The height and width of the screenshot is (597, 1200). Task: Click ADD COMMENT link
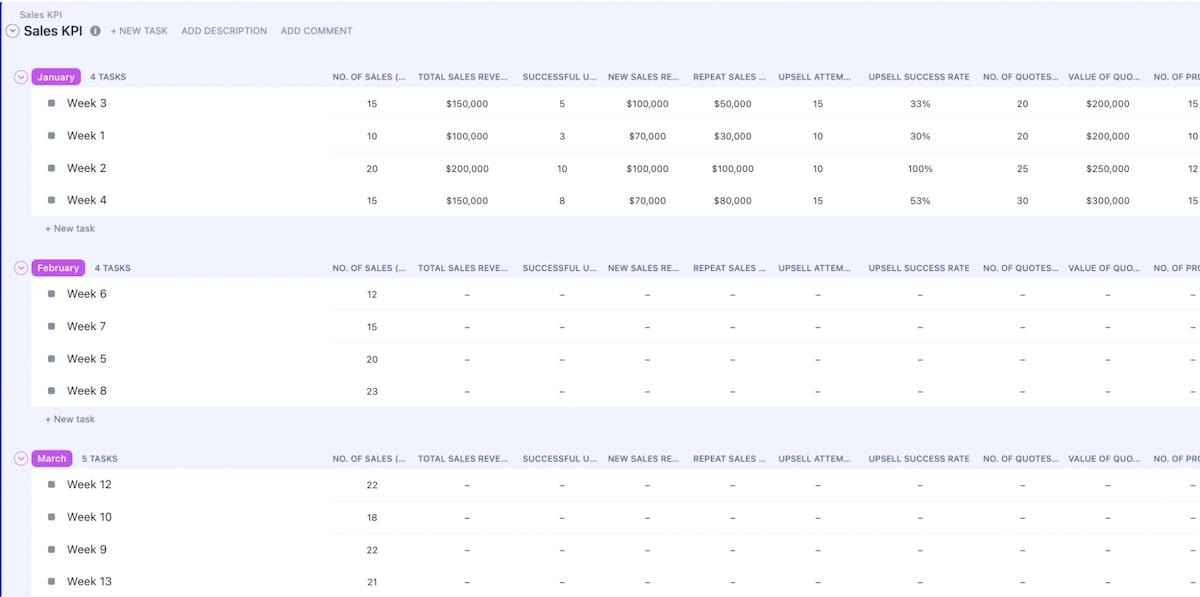[x=316, y=31]
